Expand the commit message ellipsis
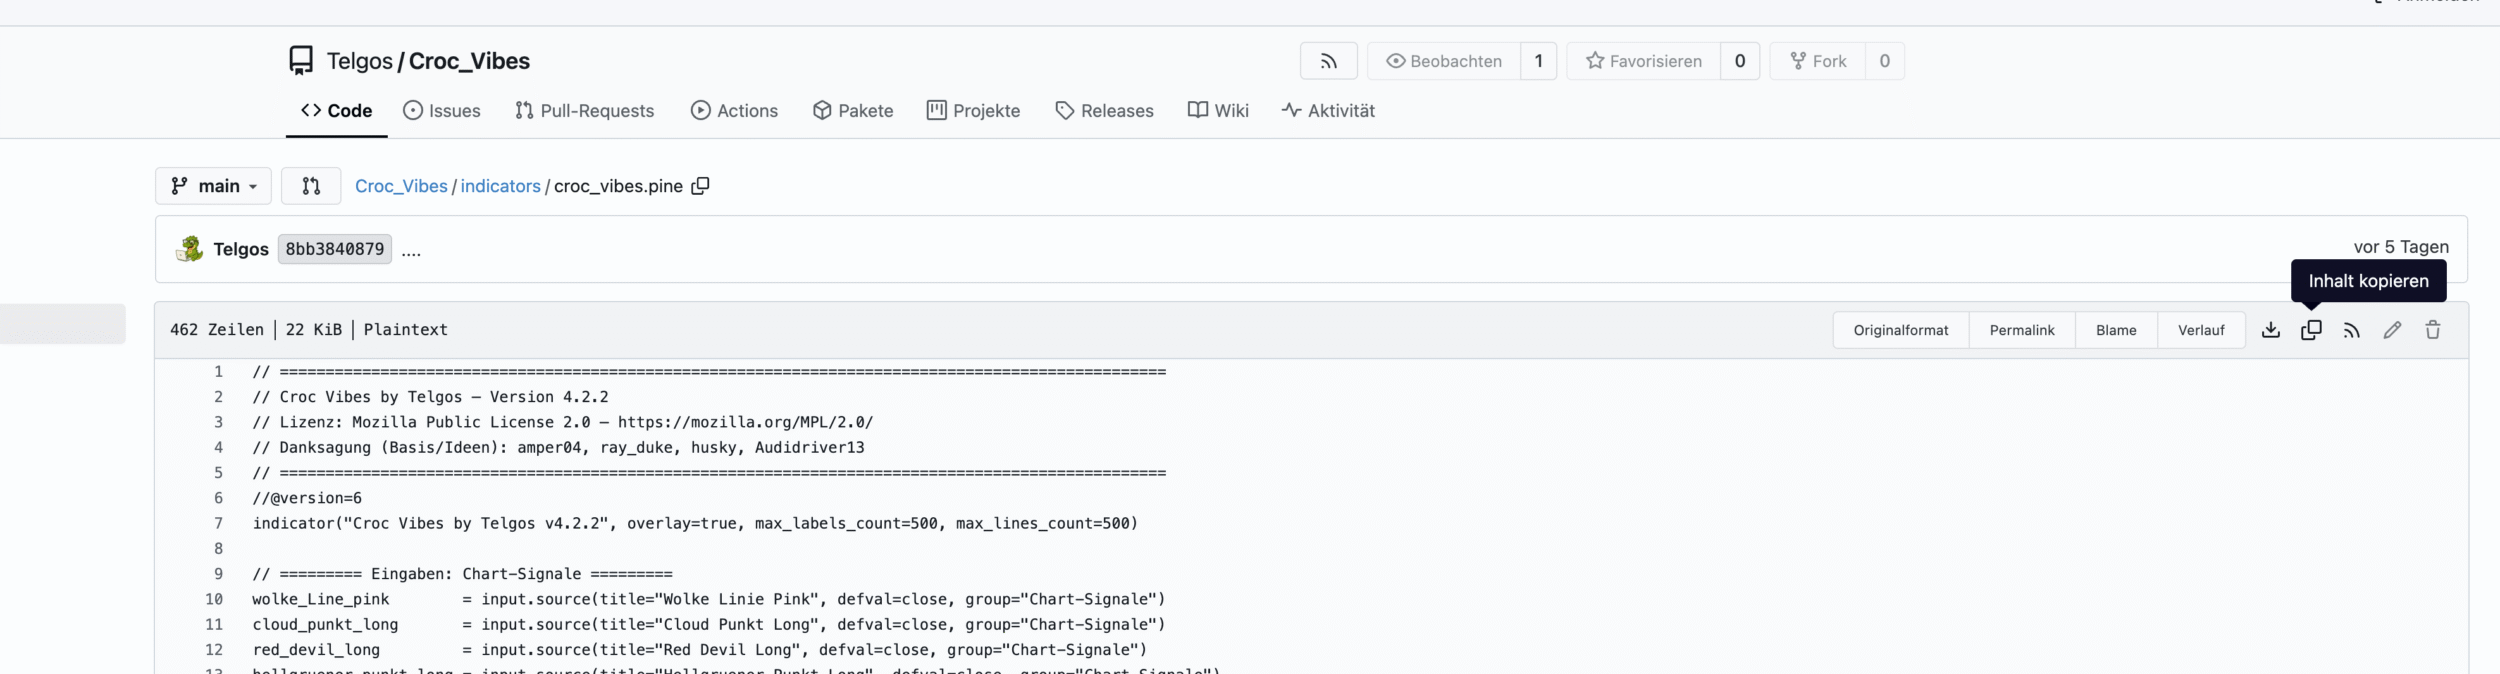 [x=411, y=250]
